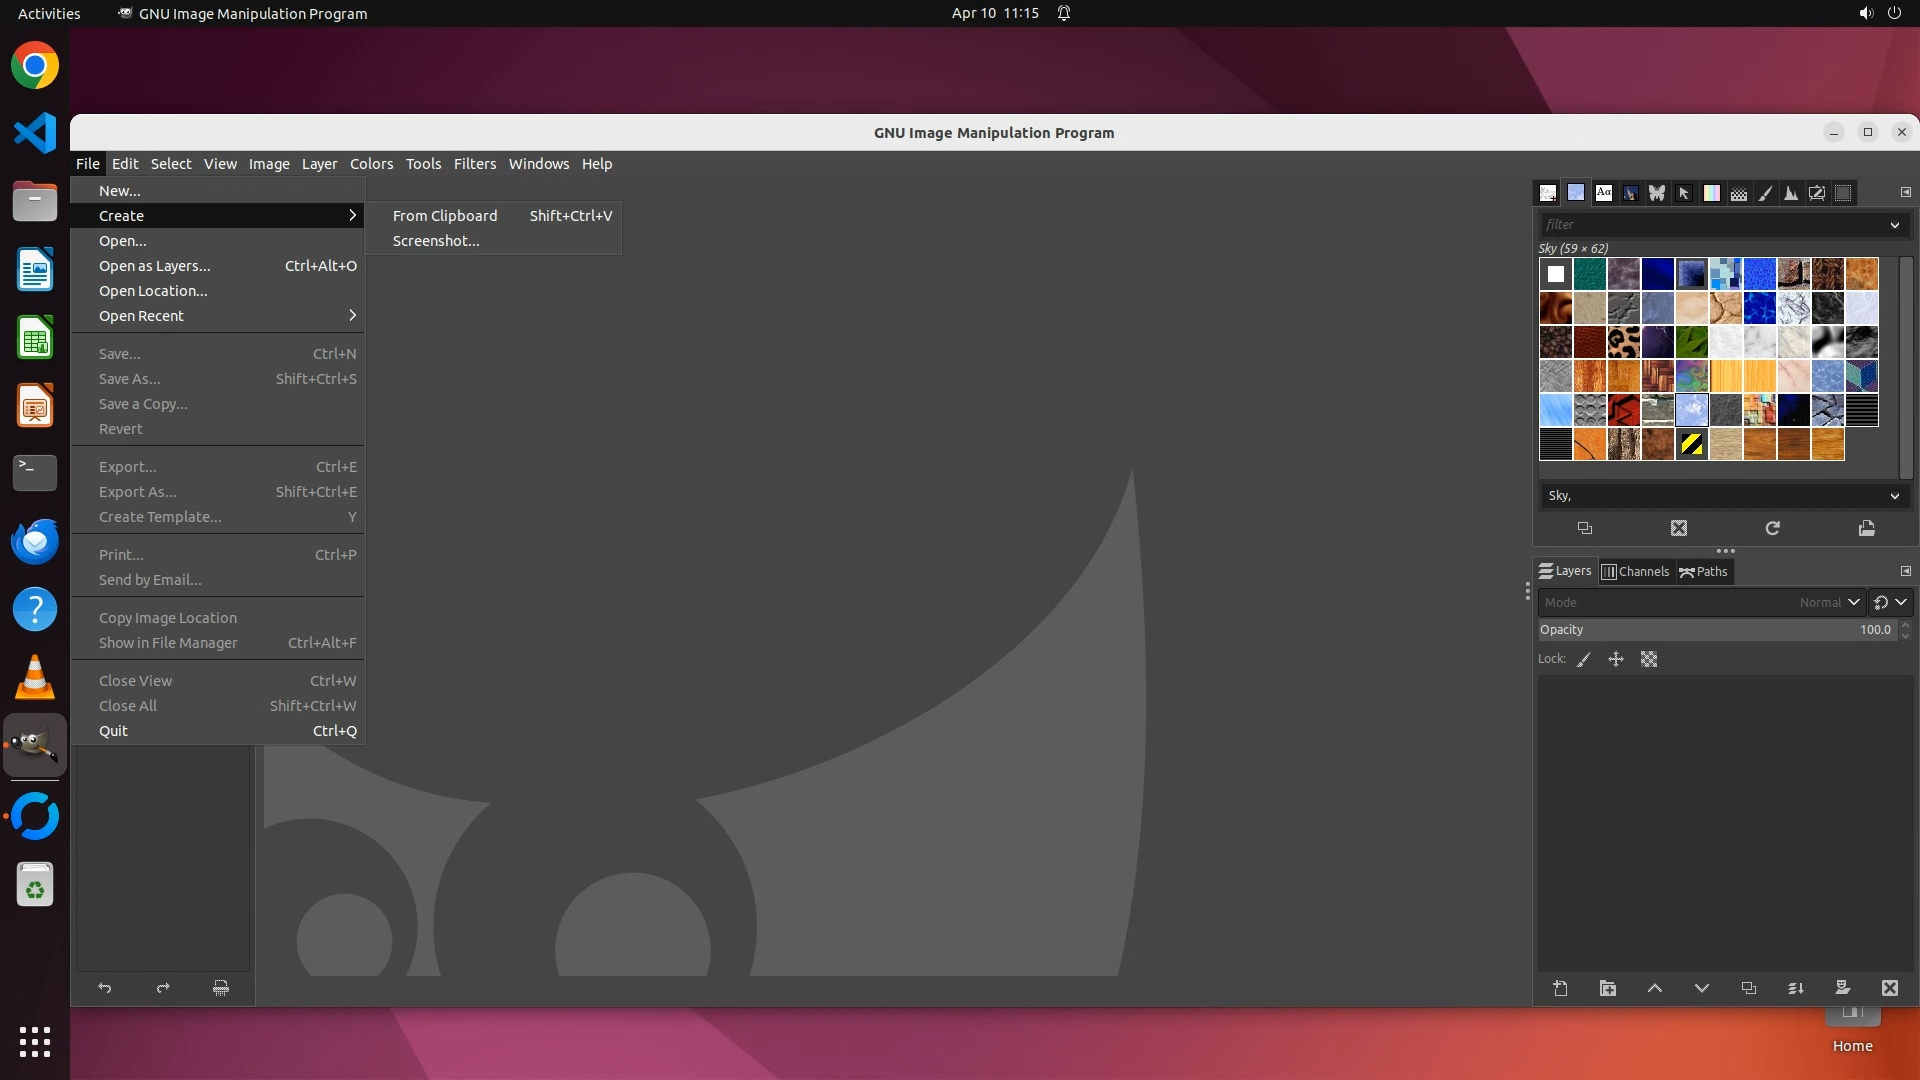Toggle the lock position and size icon
Viewport: 1920px width, 1080px height.
[x=1616, y=659]
